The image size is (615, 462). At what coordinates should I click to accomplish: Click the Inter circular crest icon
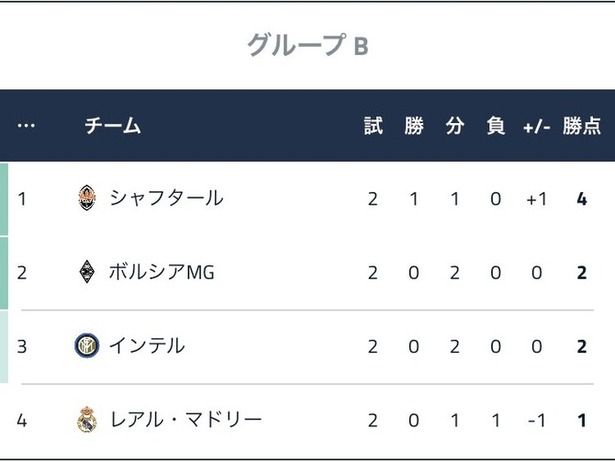click(x=87, y=346)
